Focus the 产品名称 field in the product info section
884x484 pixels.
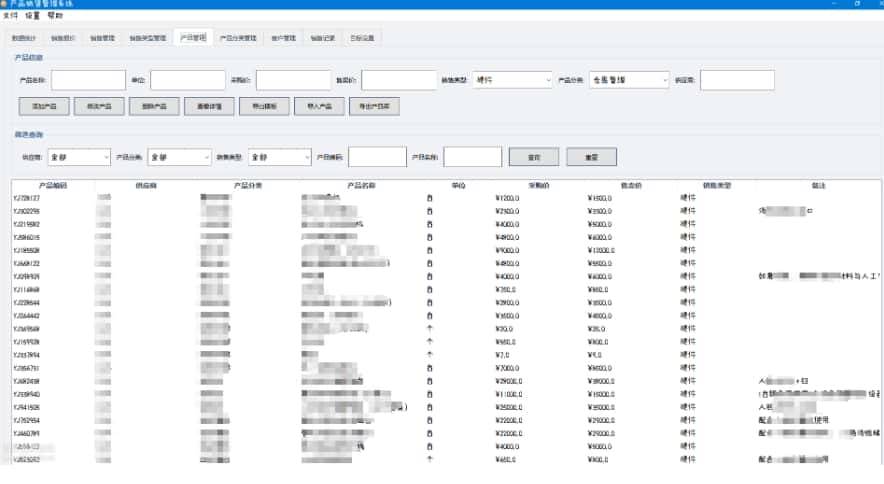pyautogui.click(x=88, y=80)
